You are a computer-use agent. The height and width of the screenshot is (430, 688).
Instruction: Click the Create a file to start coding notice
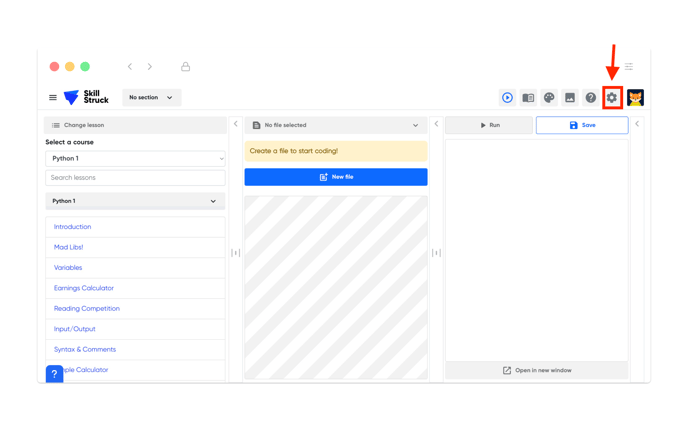point(336,151)
